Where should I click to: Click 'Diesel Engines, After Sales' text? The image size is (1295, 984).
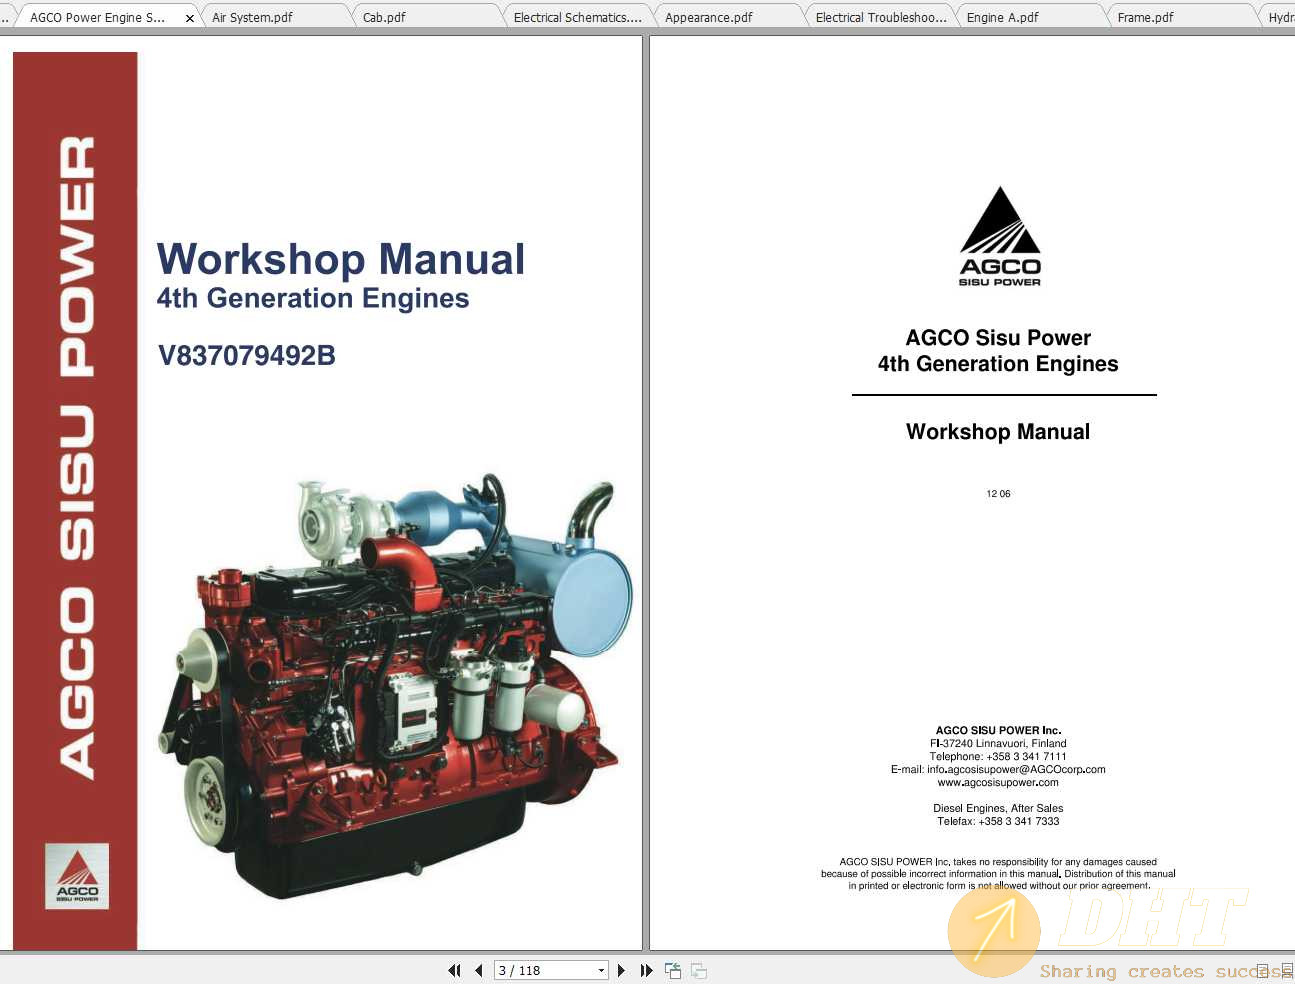click(x=998, y=808)
